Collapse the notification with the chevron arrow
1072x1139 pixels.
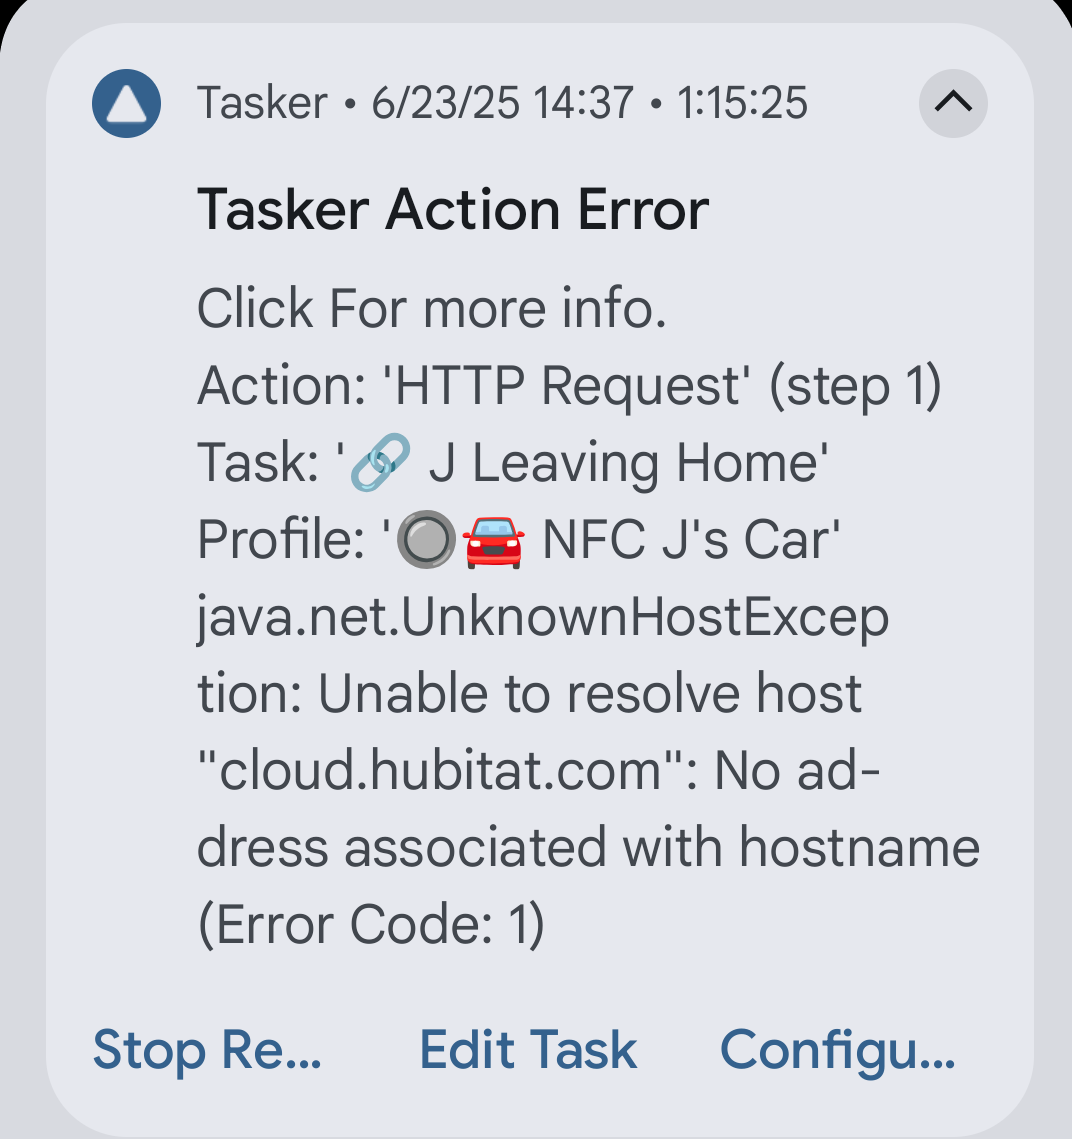pyautogui.click(x=952, y=103)
